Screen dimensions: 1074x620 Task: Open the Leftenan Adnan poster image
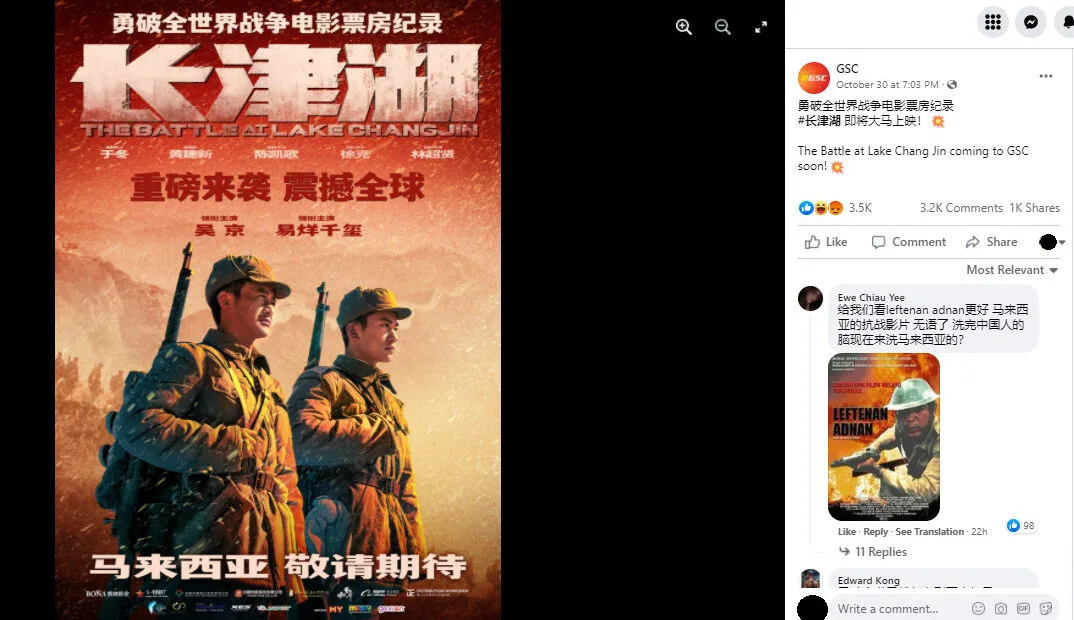(884, 437)
